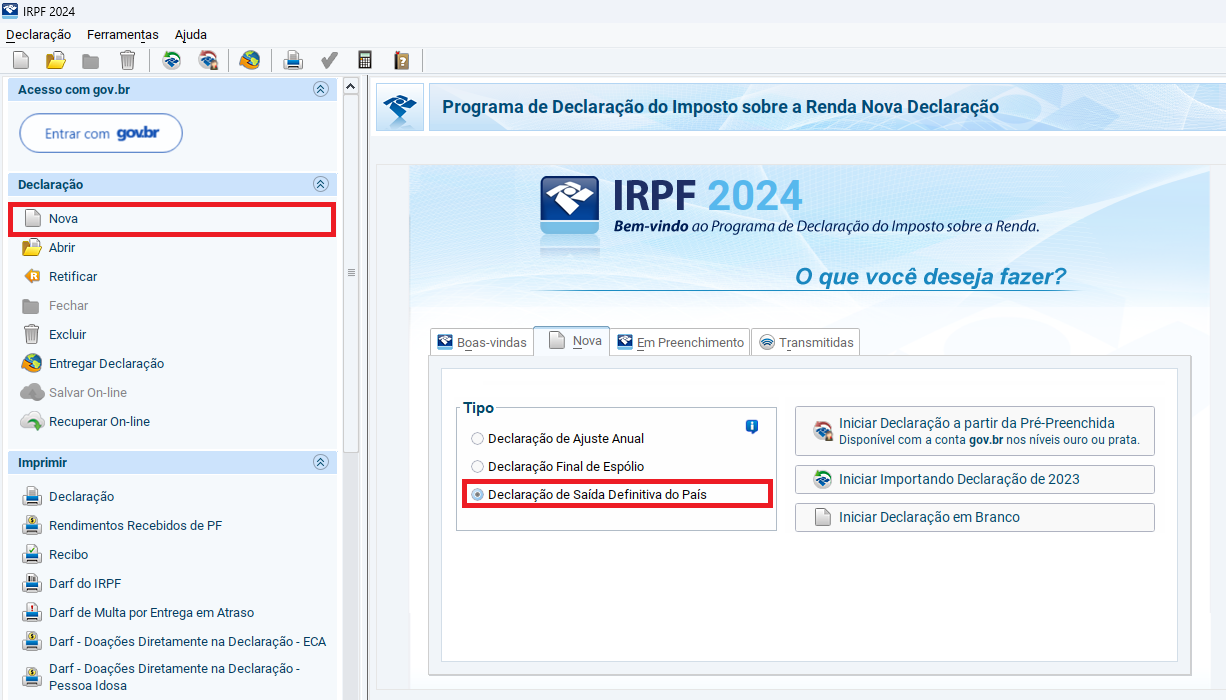
Task: Click the printer icon beside Darf do IRPF
Action: click(x=32, y=584)
